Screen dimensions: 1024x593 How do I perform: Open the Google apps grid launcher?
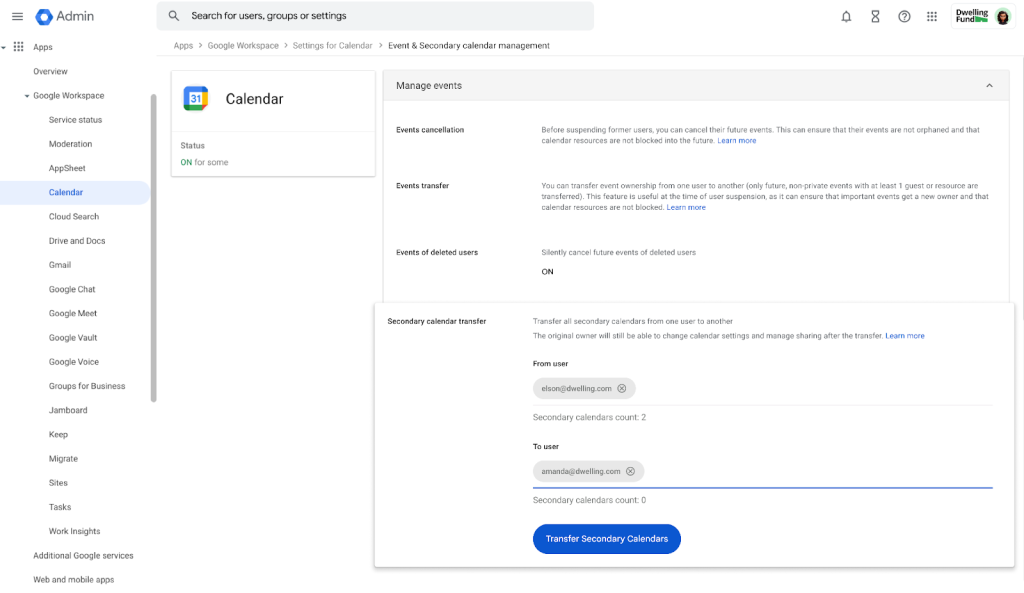click(932, 17)
